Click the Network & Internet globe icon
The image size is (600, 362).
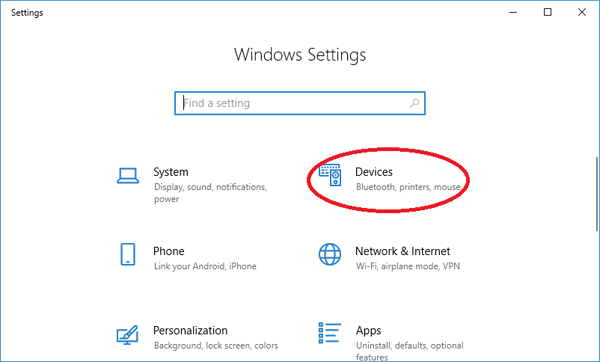pos(330,254)
